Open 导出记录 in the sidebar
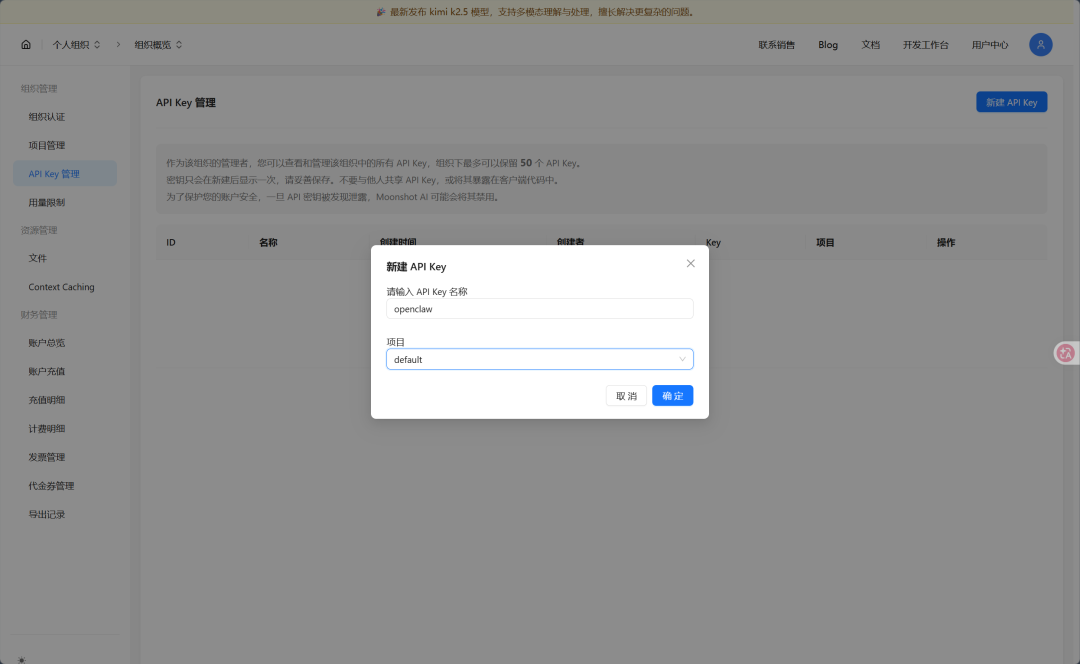 [x=65, y=515]
